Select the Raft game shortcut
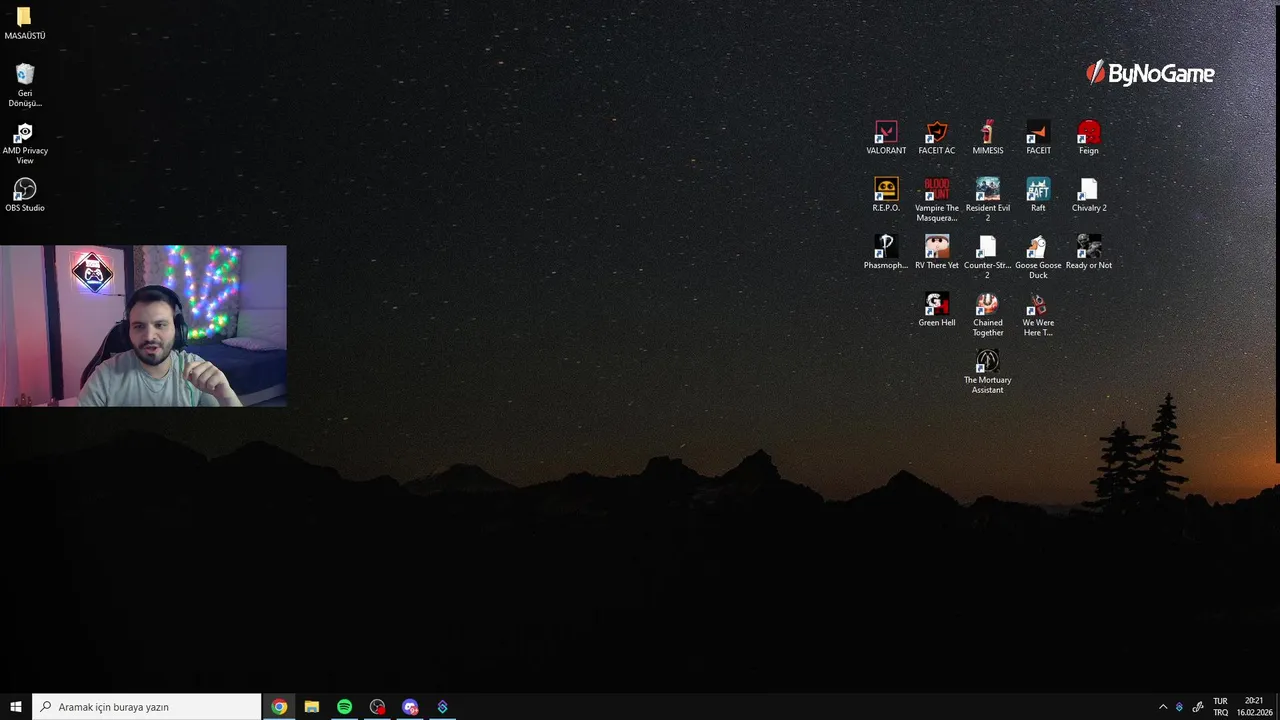This screenshot has width=1280, height=720. click(x=1038, y=195)
